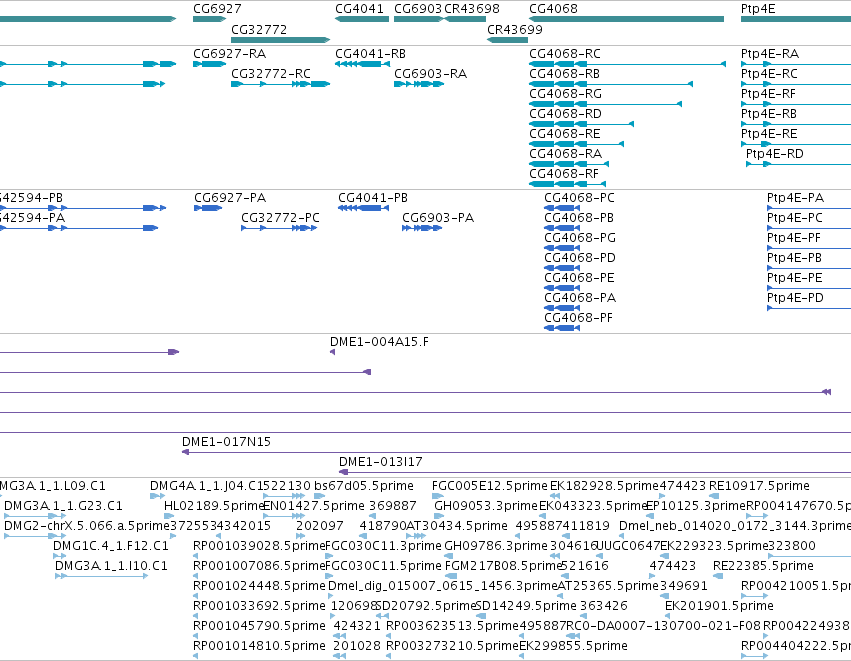The height and width of the screenshot is (661, 851).
Task: Select protein Ptp4E-PB
Action: point(809,268)
